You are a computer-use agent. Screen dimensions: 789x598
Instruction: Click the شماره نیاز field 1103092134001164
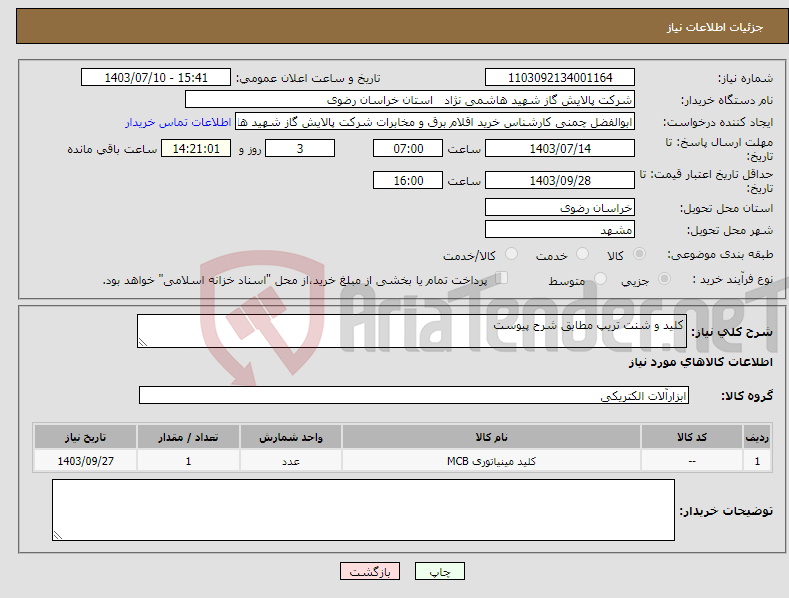pyautogui.click(x=560, y=78)
